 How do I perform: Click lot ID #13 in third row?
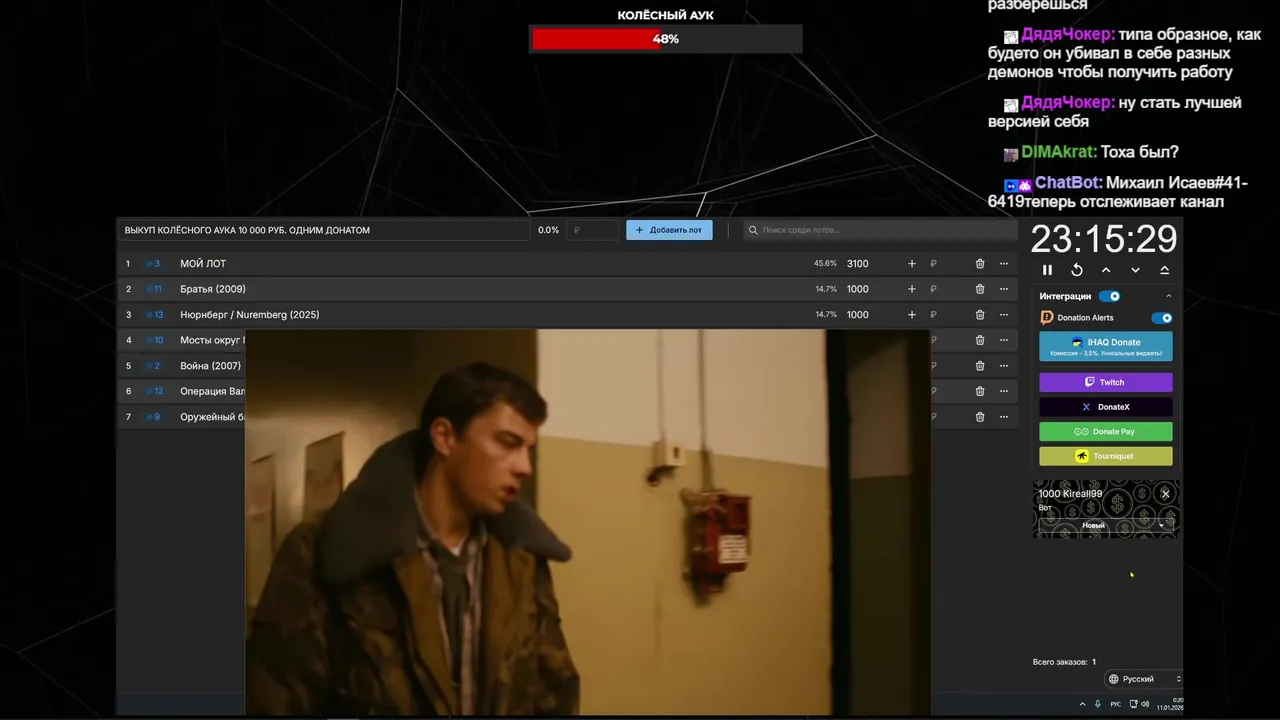pyautogui.click(x=154, y=315)
